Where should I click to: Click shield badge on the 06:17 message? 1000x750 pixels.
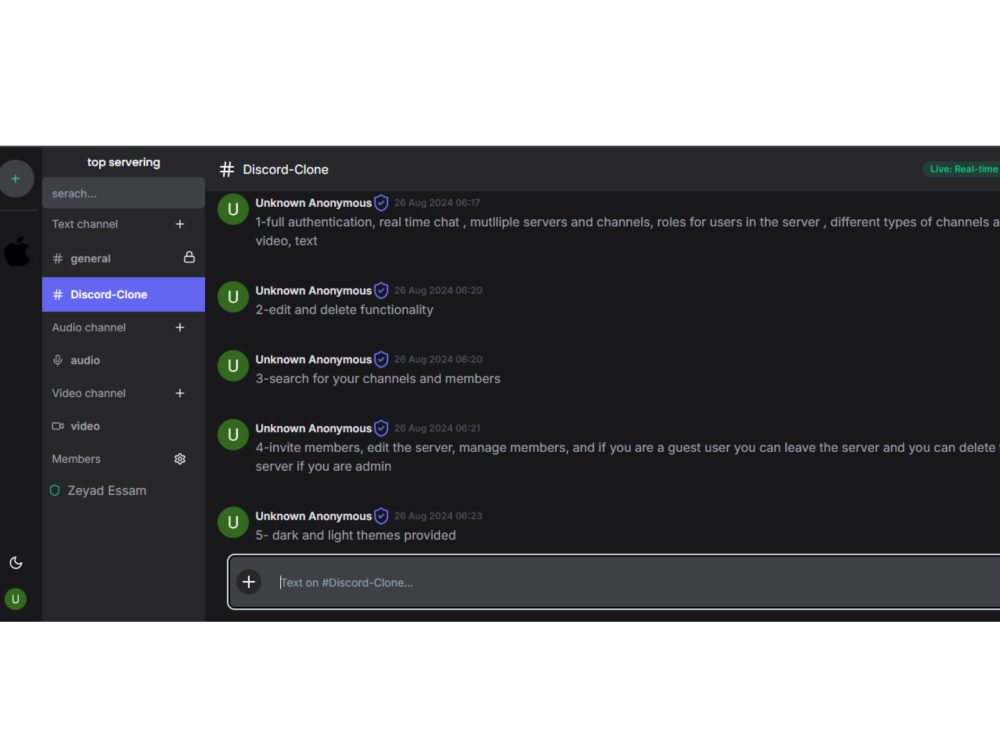coord(381,203)
